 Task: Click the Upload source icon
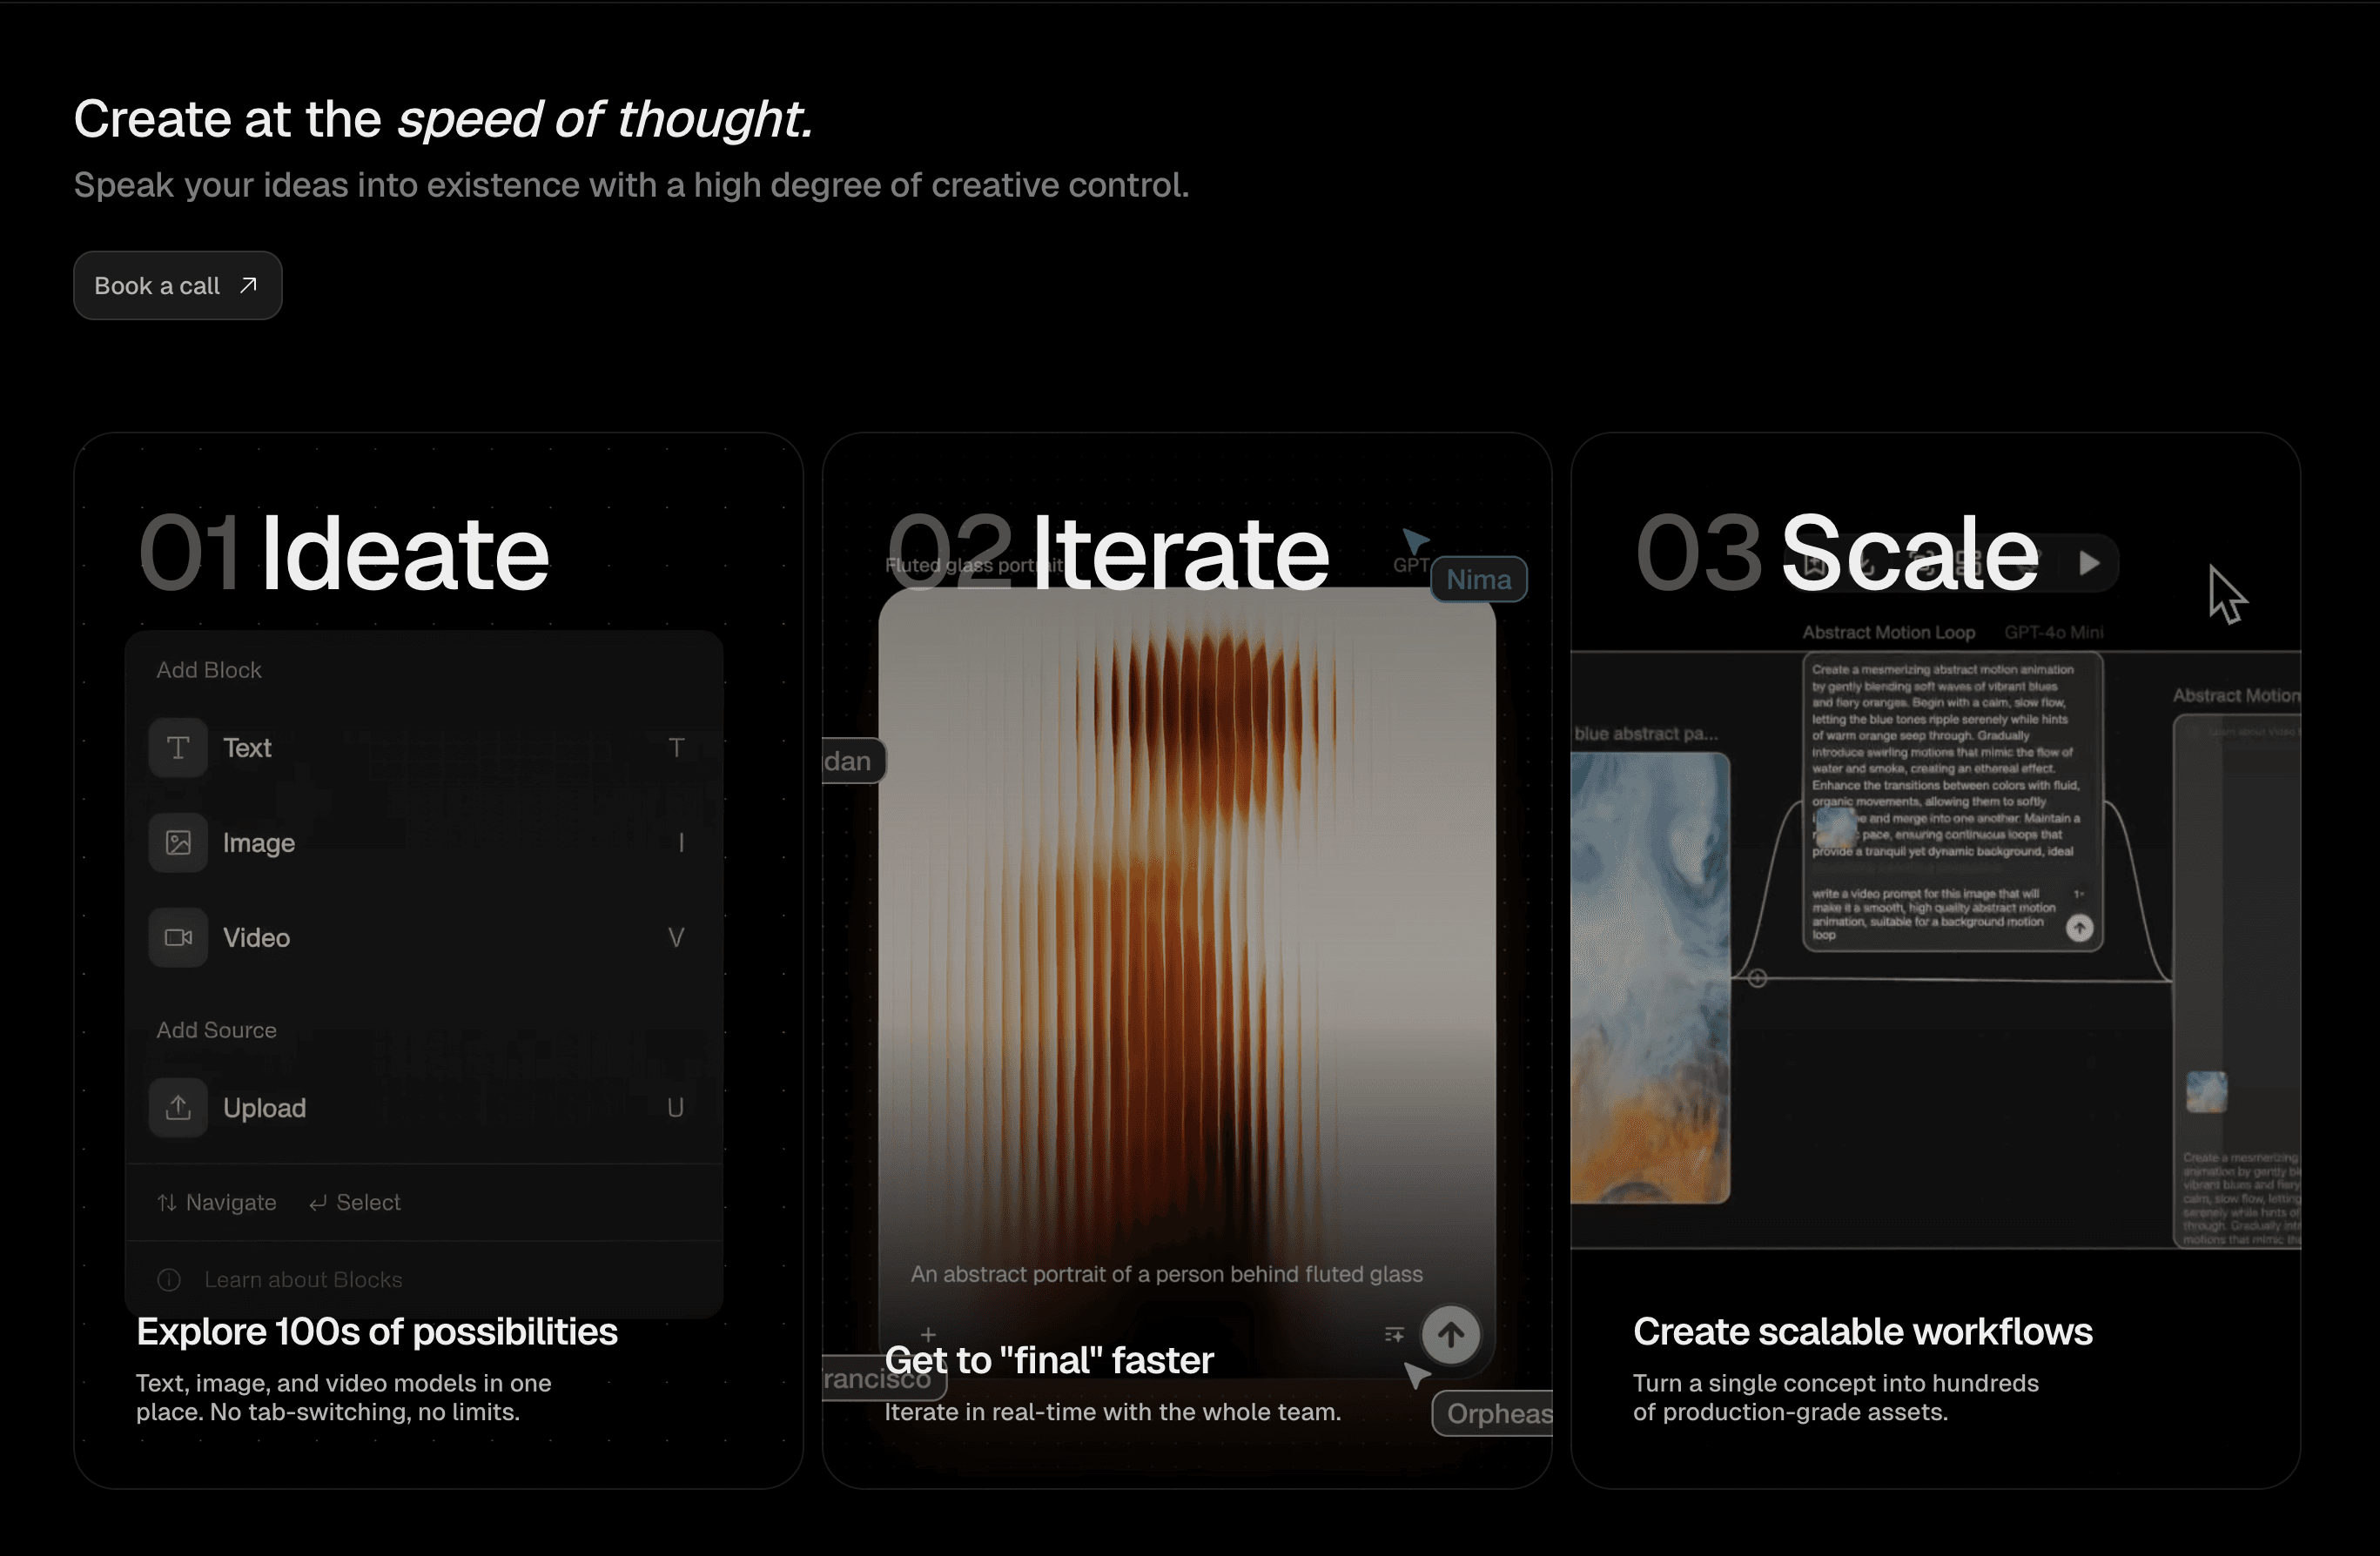click(x=178, y=1108)
